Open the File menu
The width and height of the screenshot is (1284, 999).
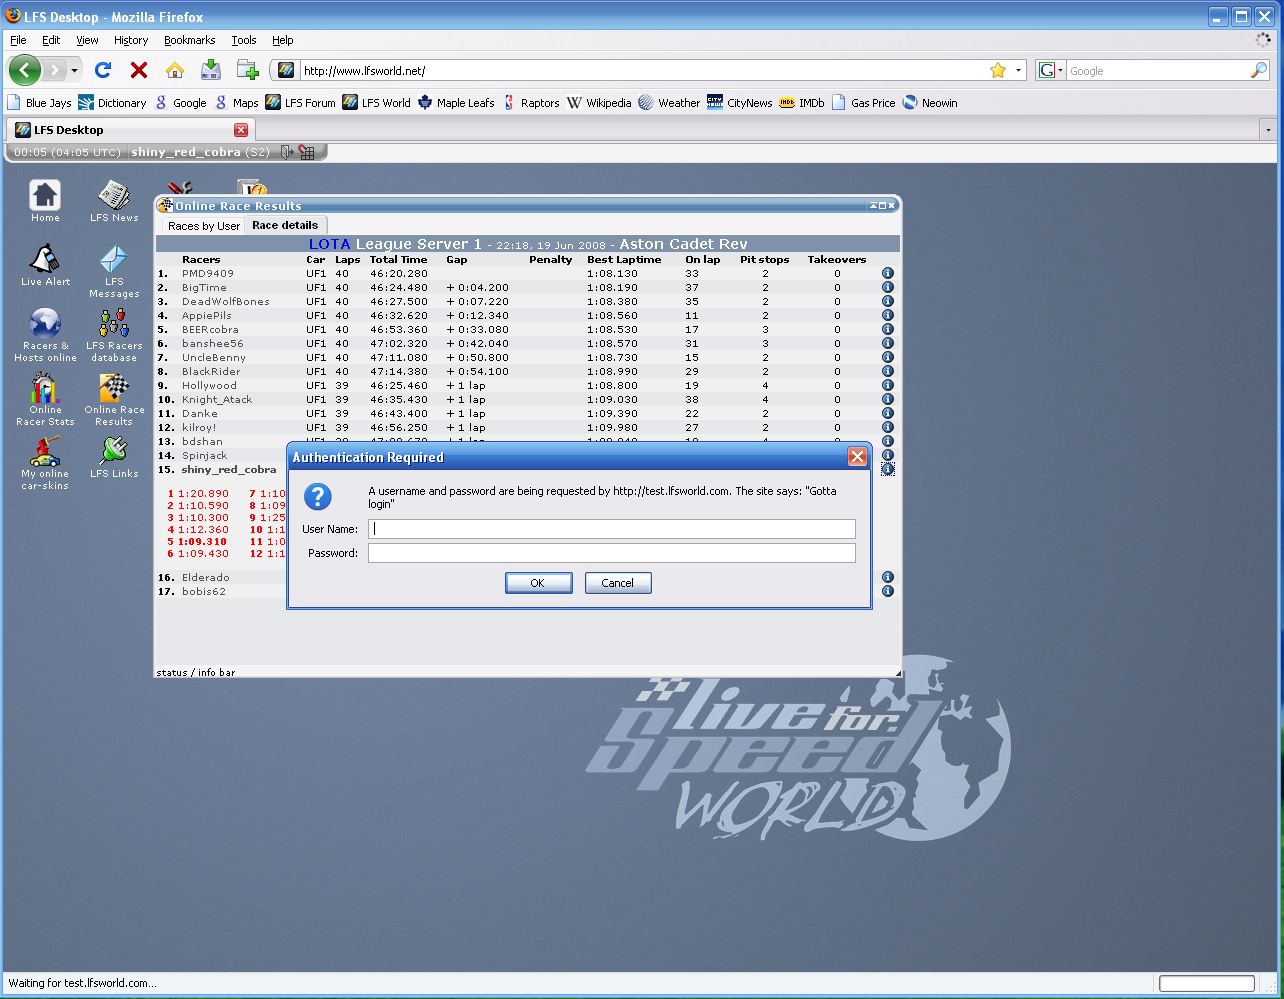tap(18, 40)
